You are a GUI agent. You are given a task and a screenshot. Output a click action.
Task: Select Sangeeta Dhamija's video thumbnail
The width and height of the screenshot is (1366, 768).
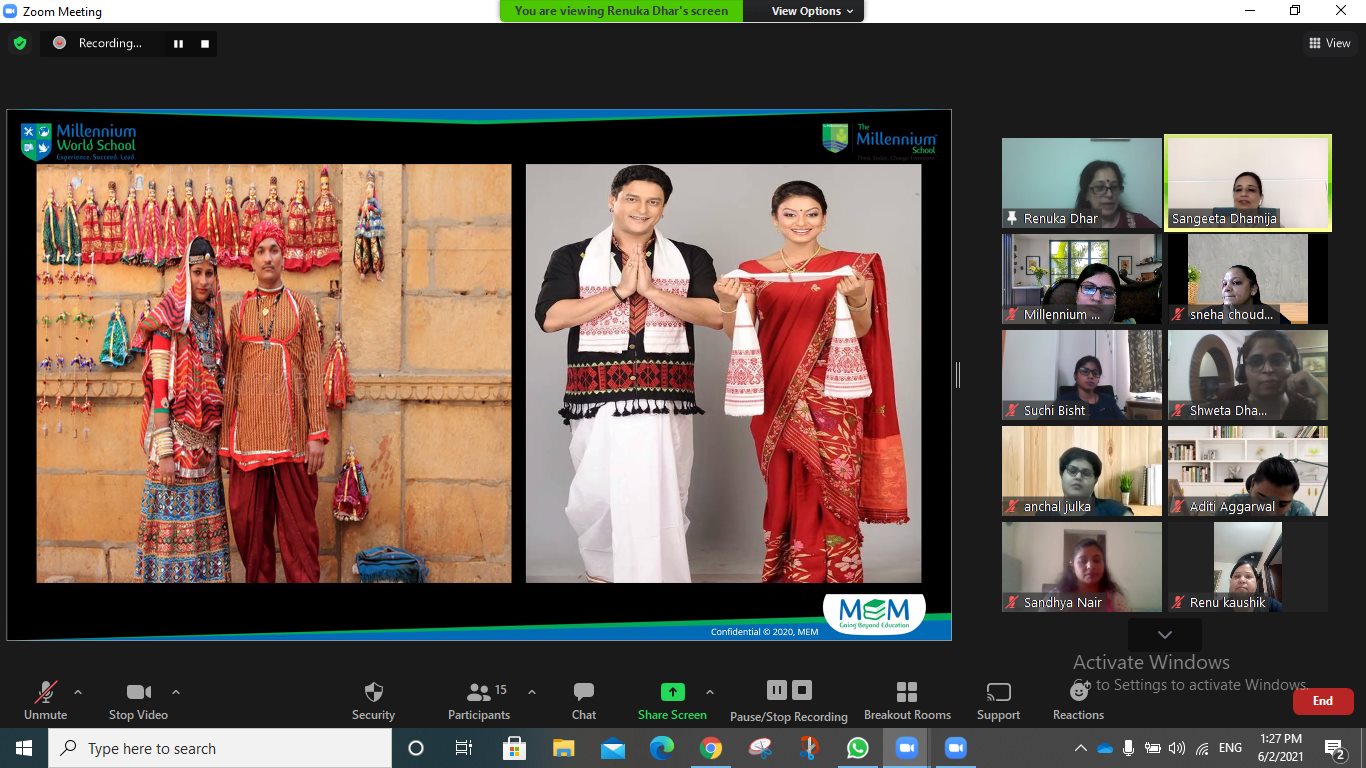[1247, 184]
